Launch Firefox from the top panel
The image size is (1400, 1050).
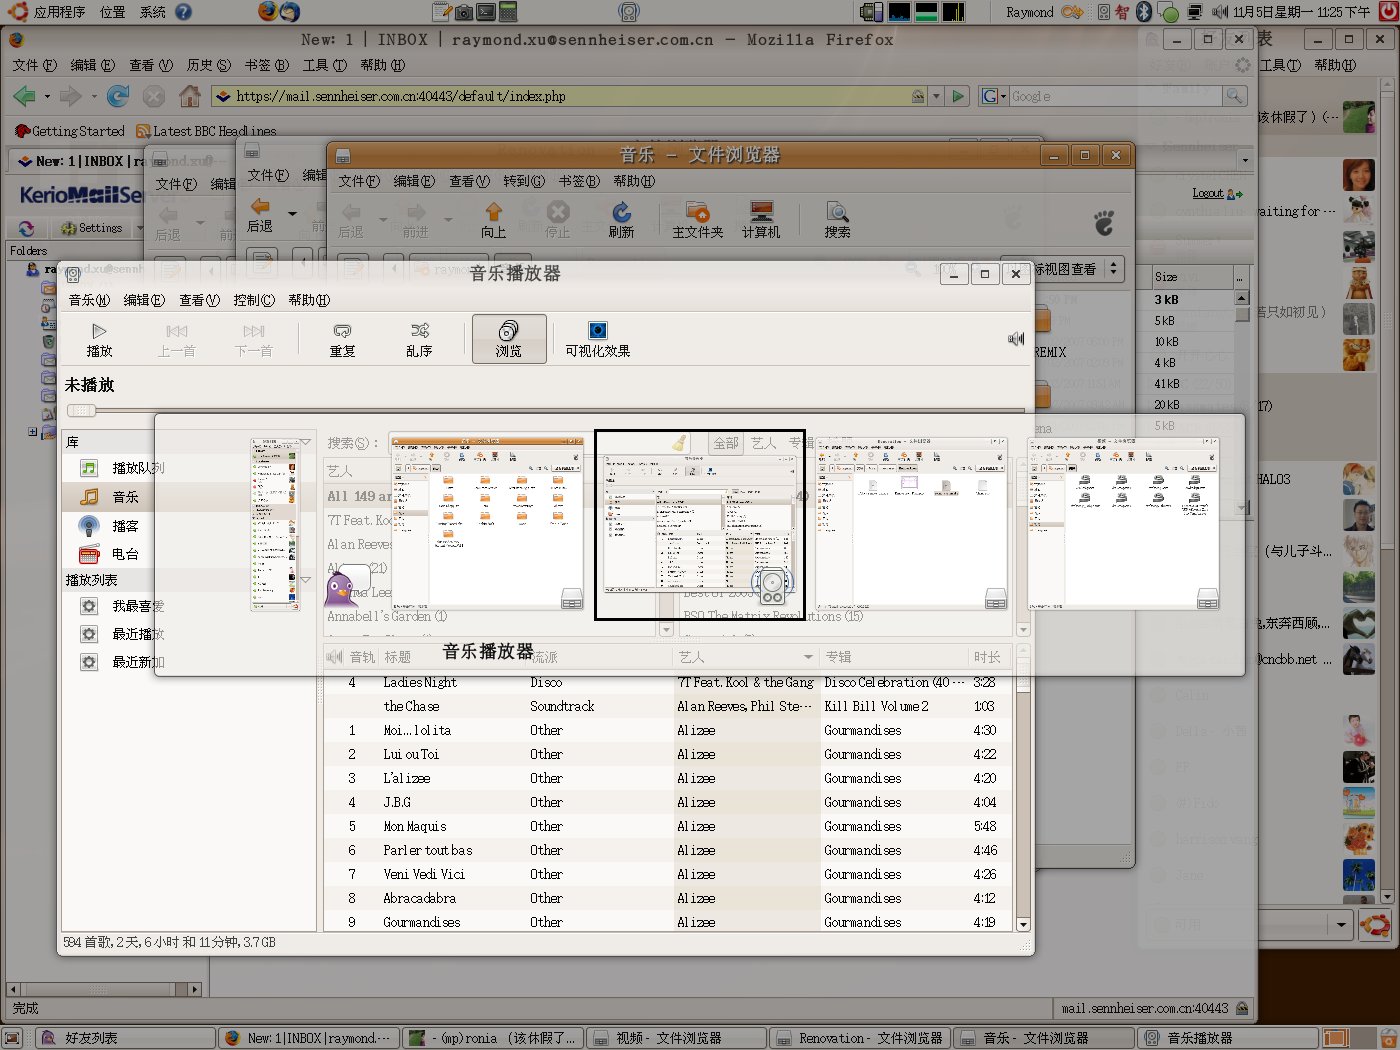pos(267,12)
